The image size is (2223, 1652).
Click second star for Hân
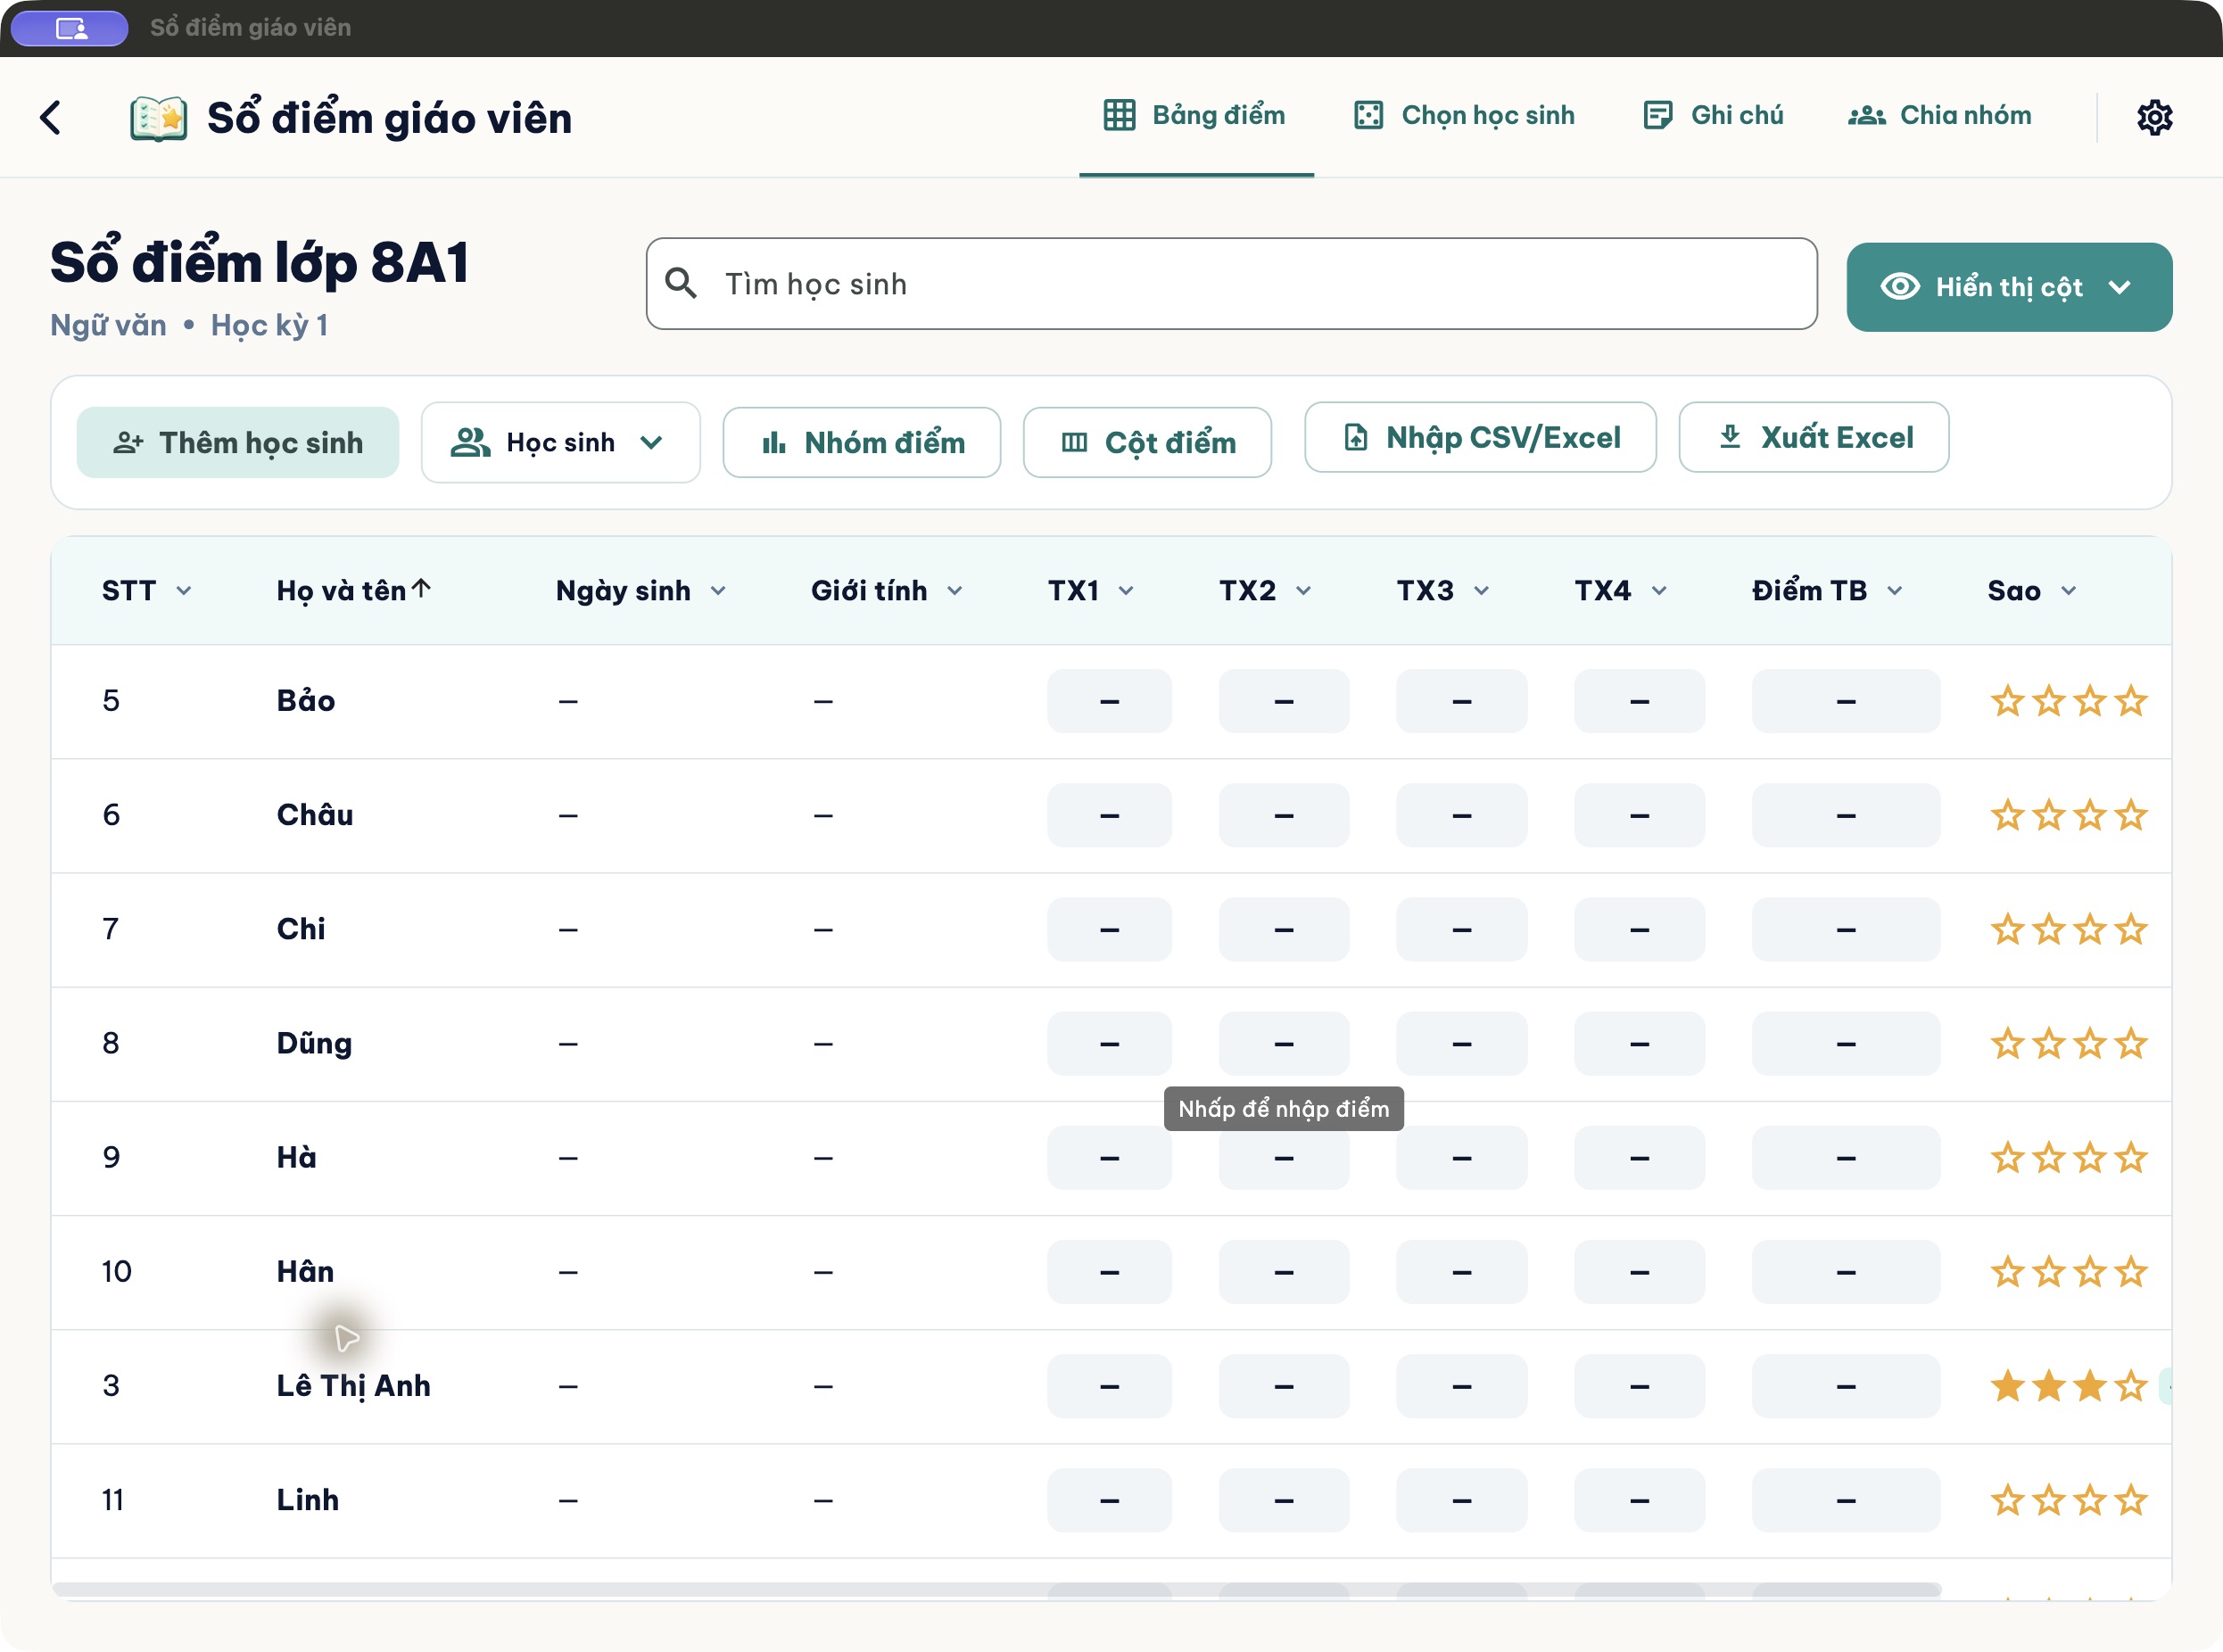coord(2049,1272)
